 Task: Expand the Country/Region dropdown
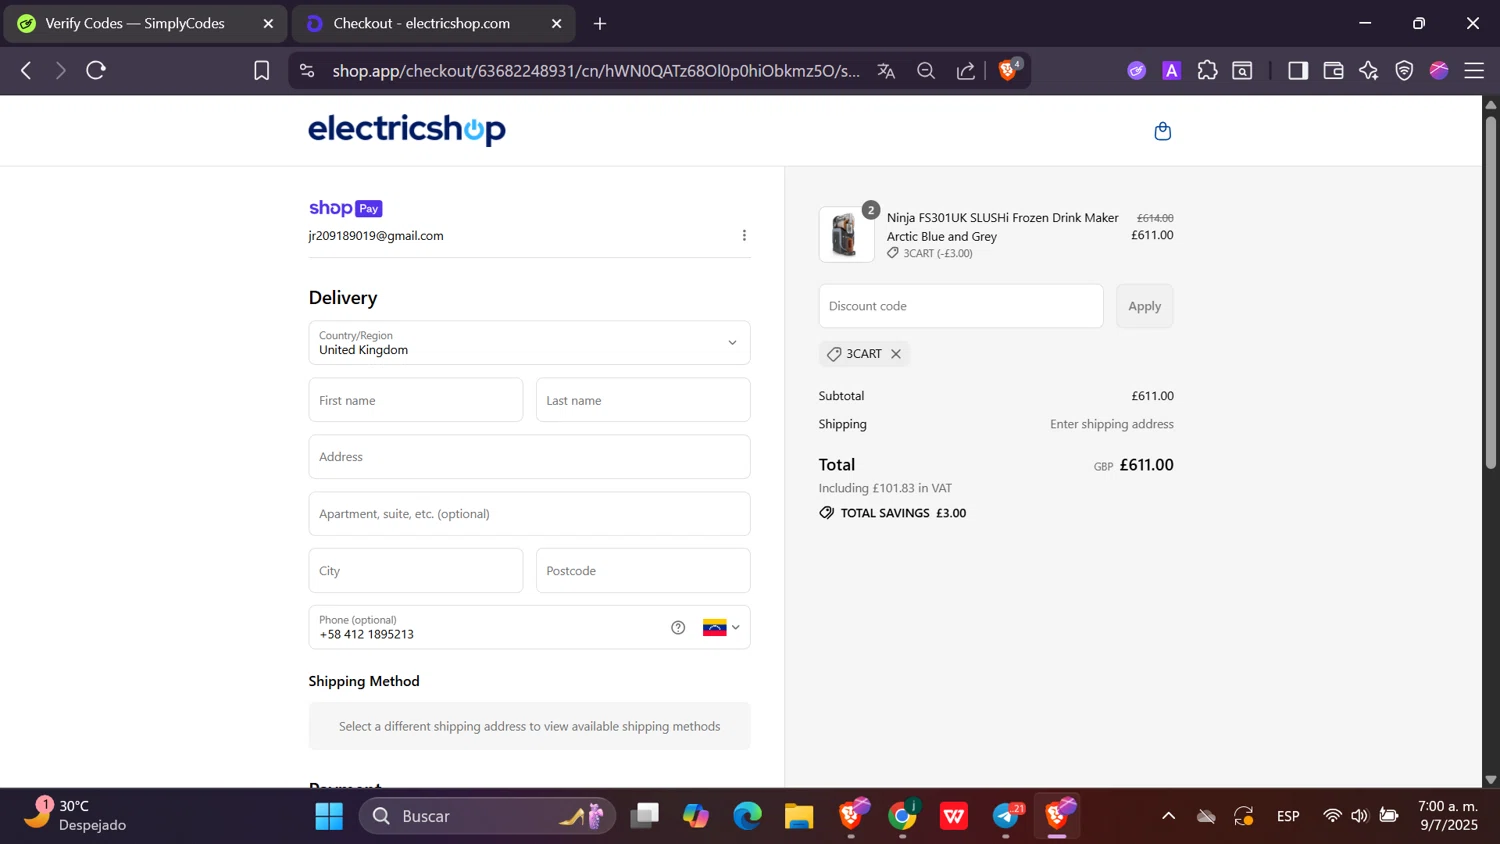pyautogui.click(x=529, y=343)
